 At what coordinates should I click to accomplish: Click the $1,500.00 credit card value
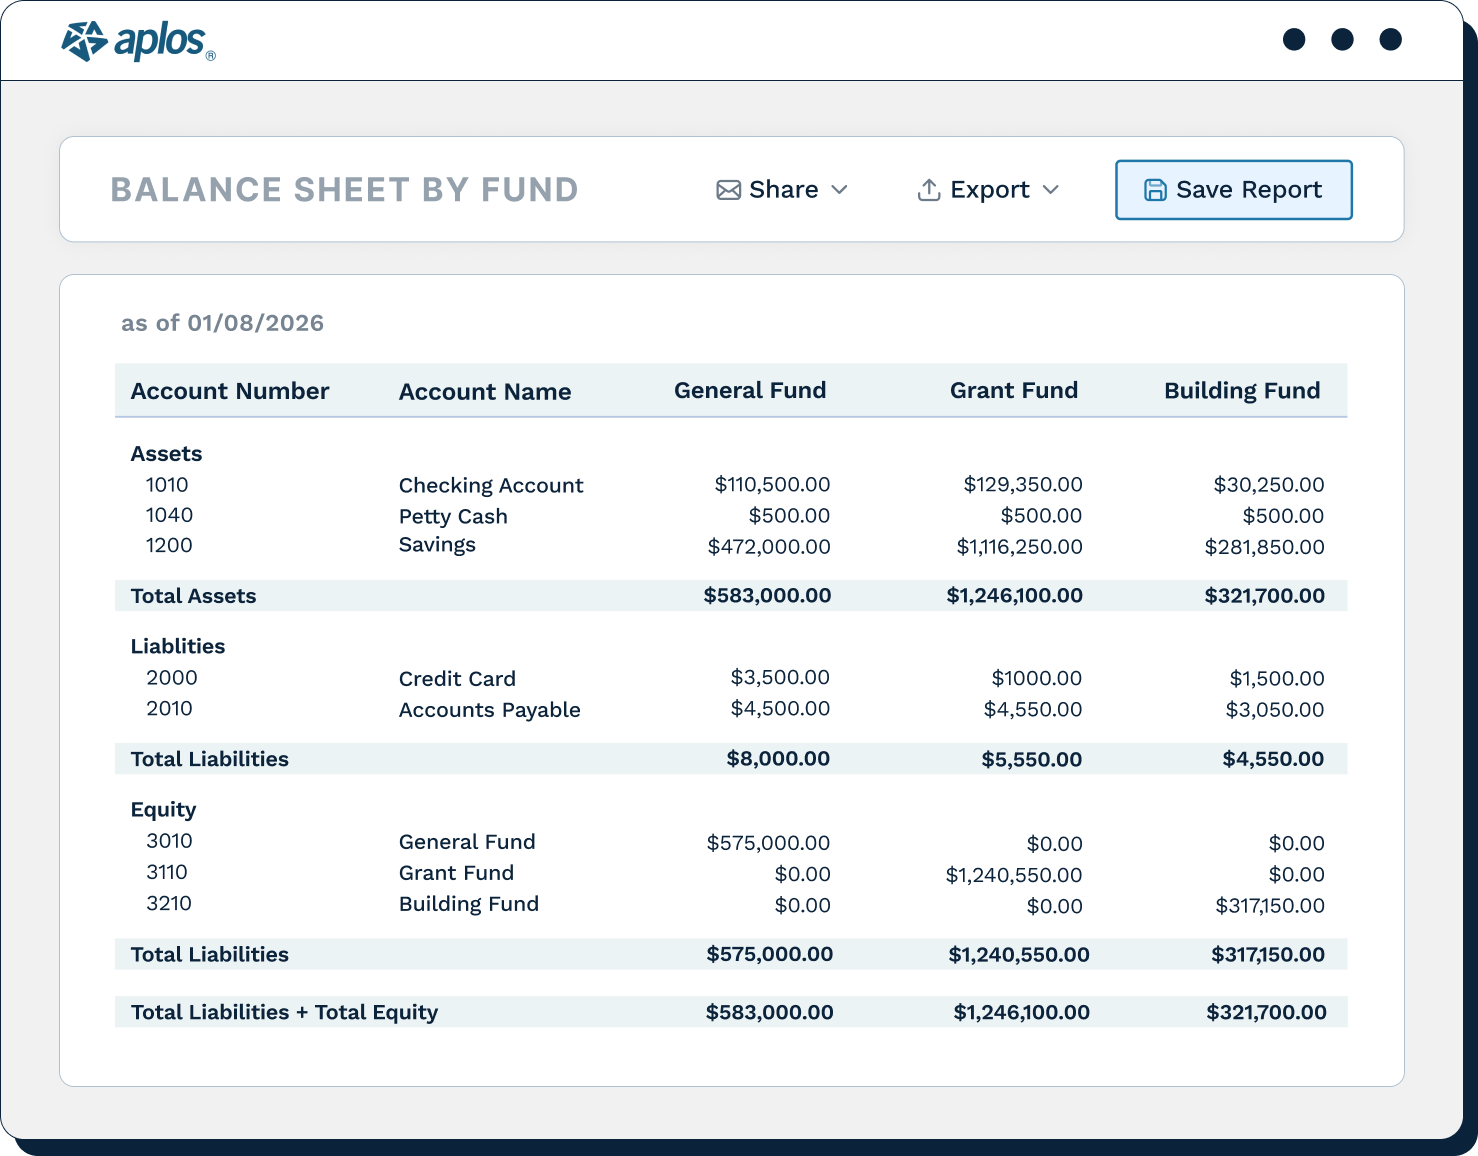[1277, 679]
